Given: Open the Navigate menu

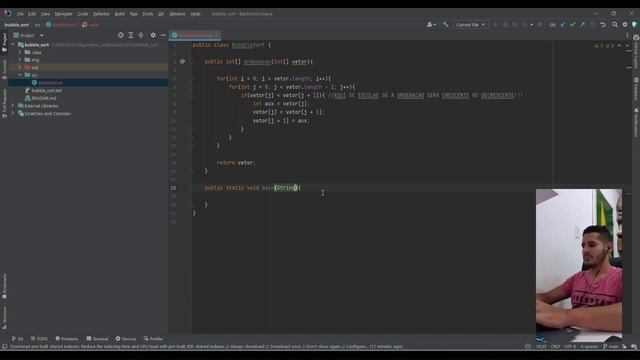Looking at the screenshot, I should [x=63, y=14].
